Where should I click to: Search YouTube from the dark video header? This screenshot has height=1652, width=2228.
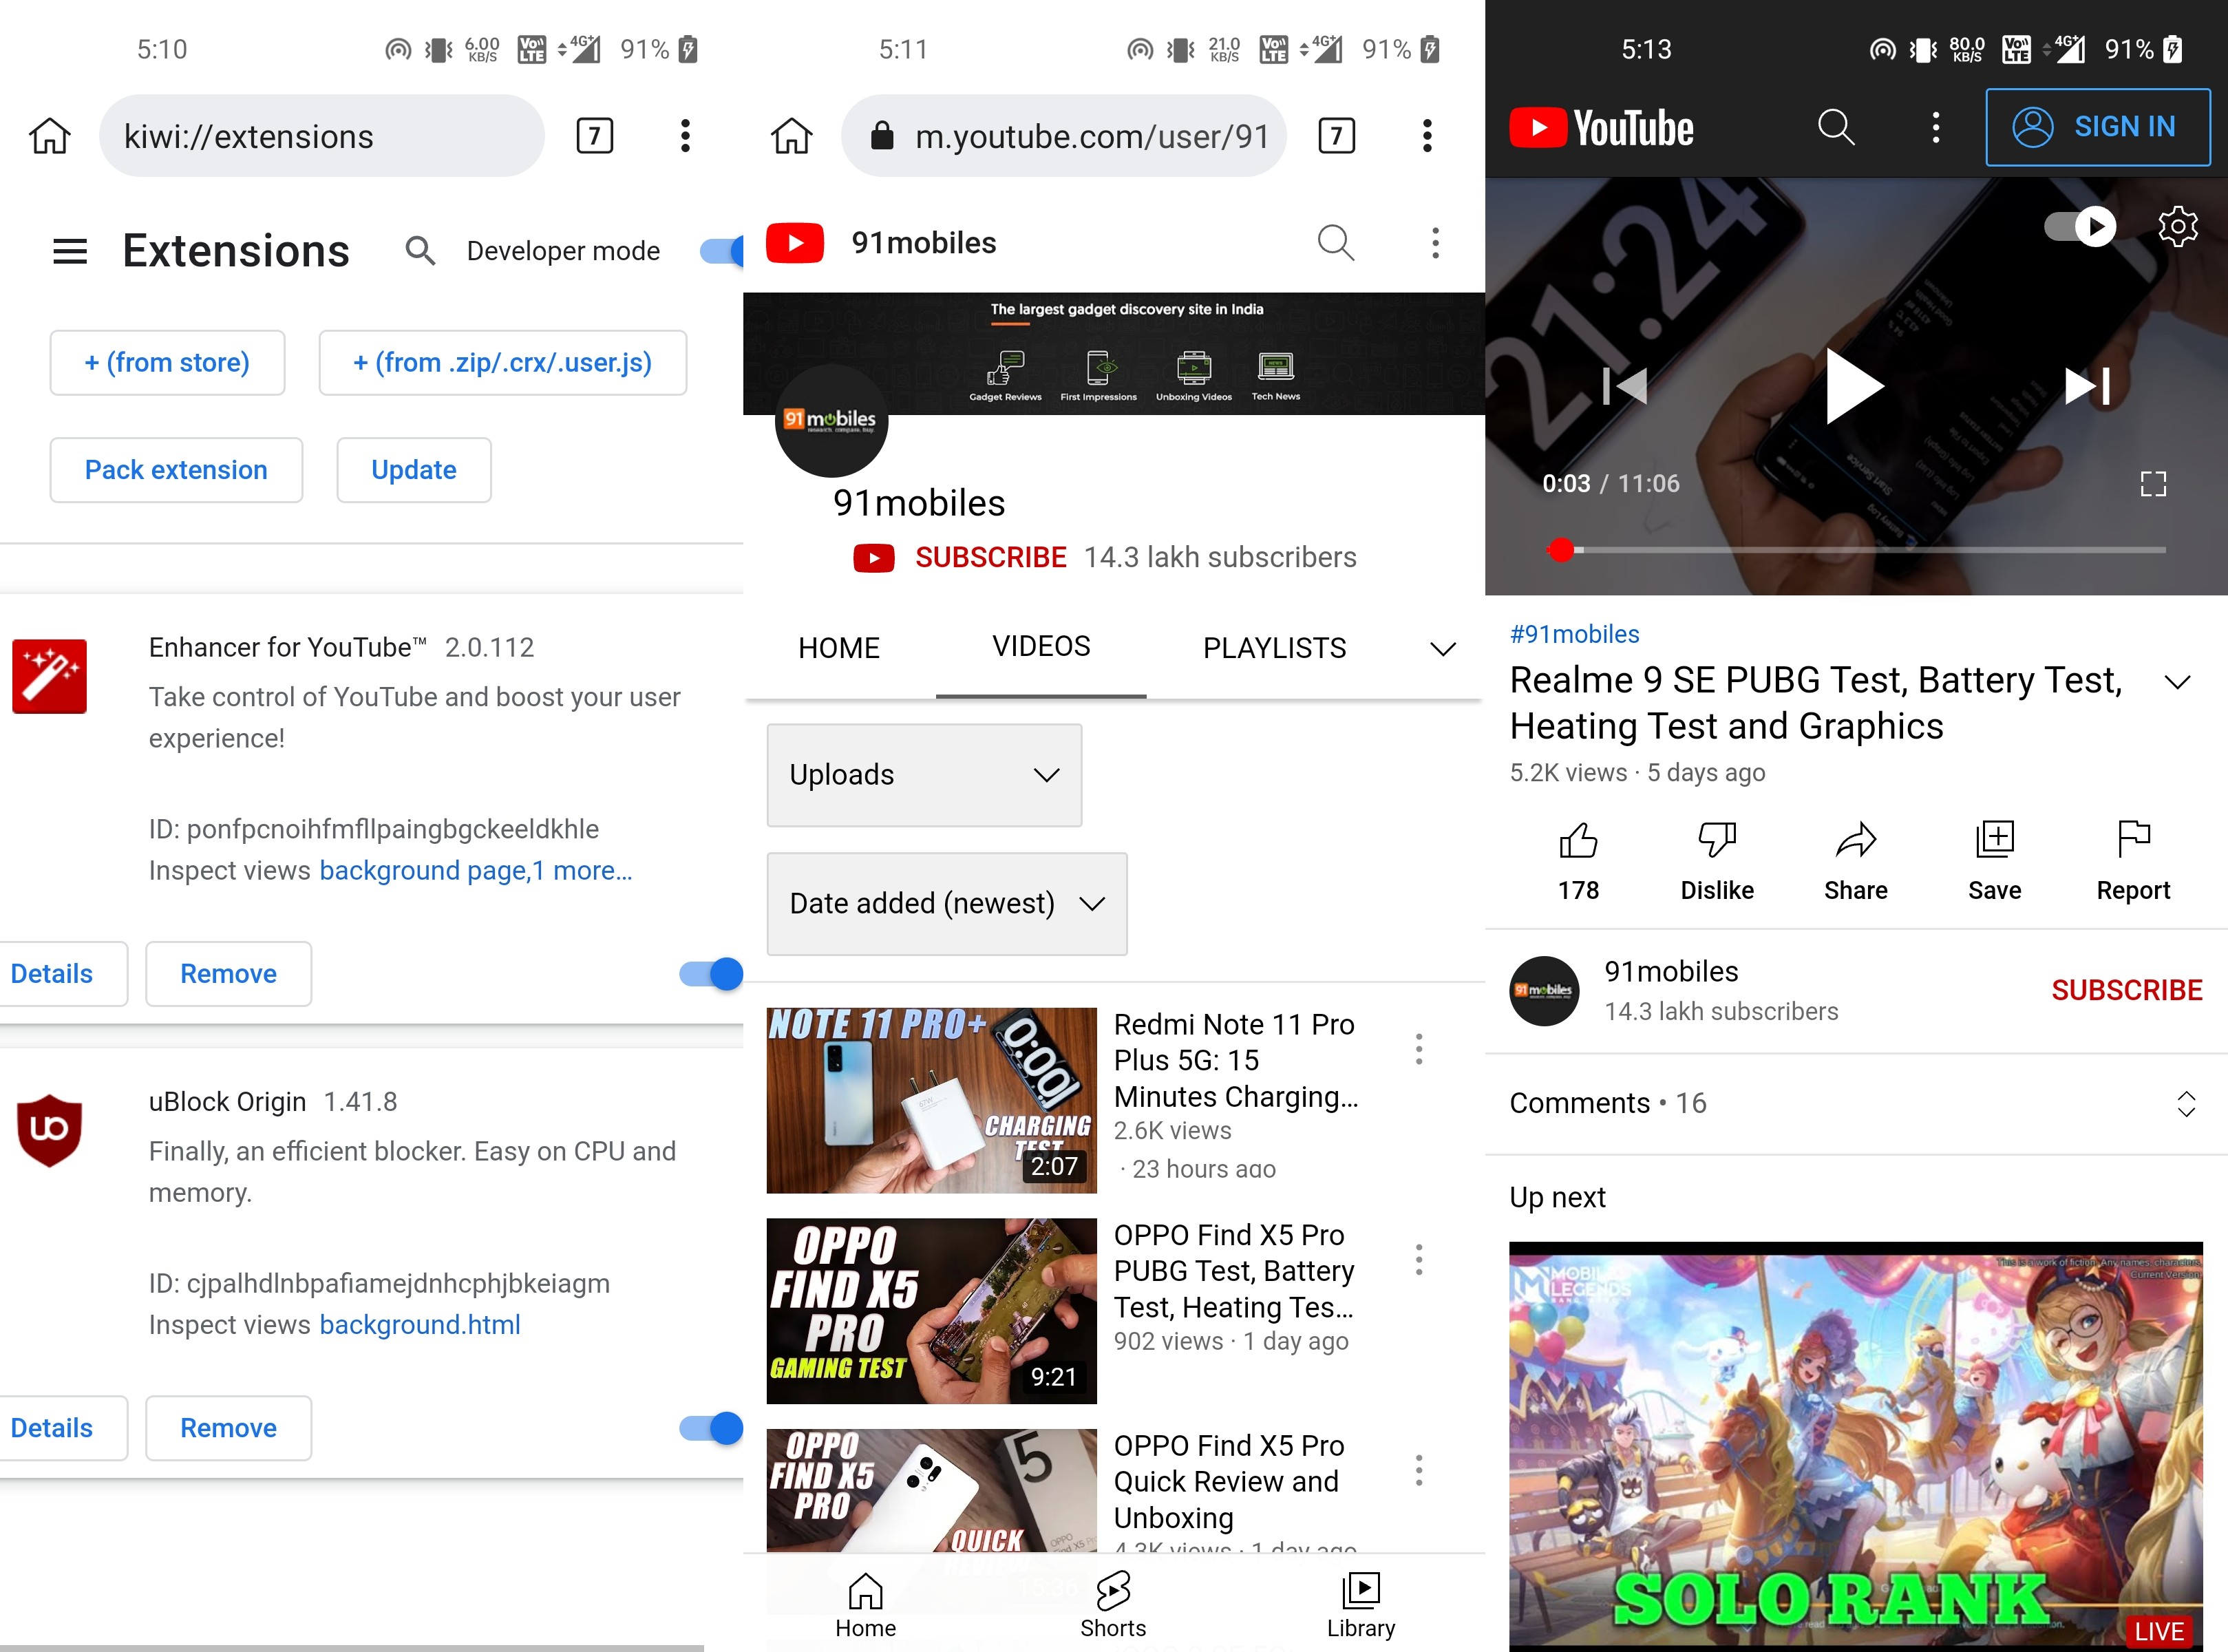click(x=1835, y=127)
